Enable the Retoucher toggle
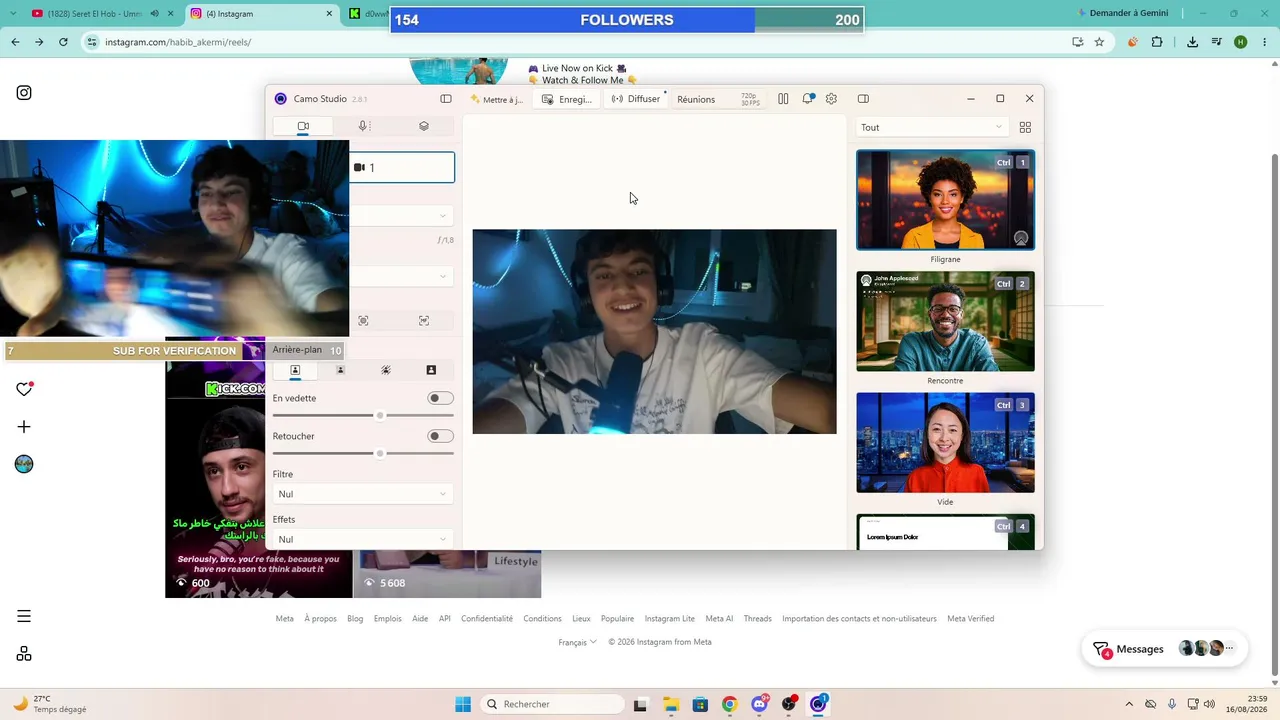The width and height of the screenshot is (1280, 720). (x=440, y=436)
